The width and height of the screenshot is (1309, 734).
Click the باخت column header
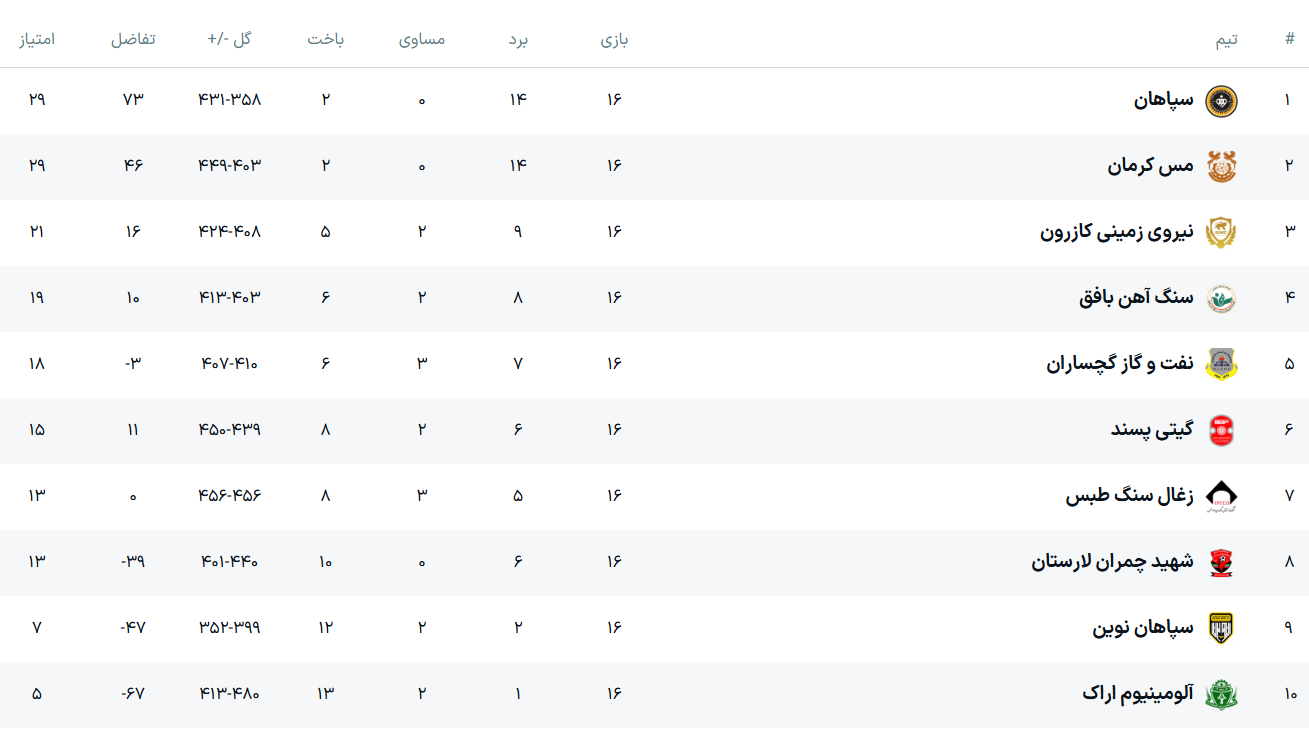(326, 39)
